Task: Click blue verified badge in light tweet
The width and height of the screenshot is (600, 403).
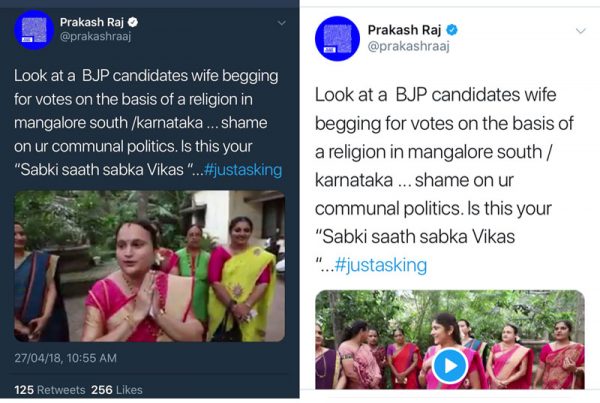Action: tap(450, 30)
